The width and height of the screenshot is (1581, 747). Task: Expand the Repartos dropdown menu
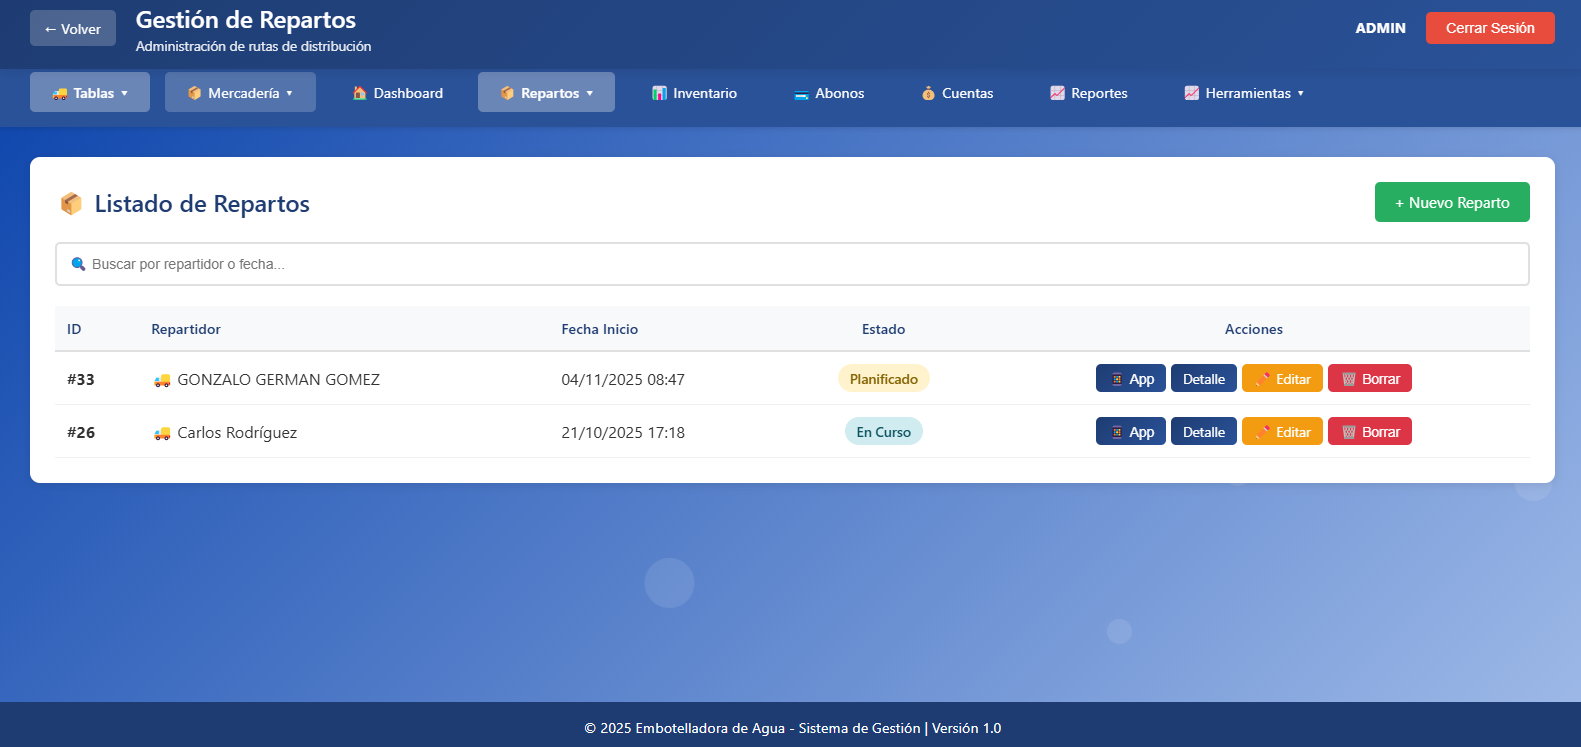coord(546,93)
